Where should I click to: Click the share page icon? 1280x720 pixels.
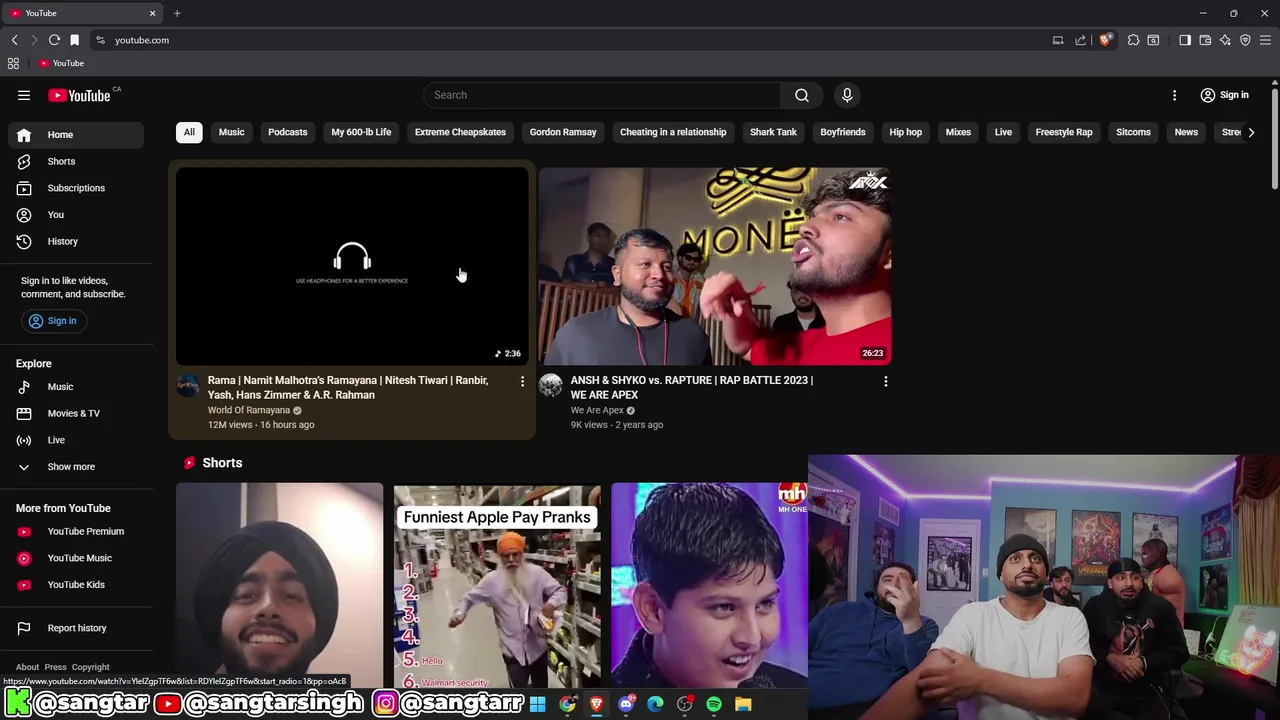pyautogui.click(x=1080, y=40)
